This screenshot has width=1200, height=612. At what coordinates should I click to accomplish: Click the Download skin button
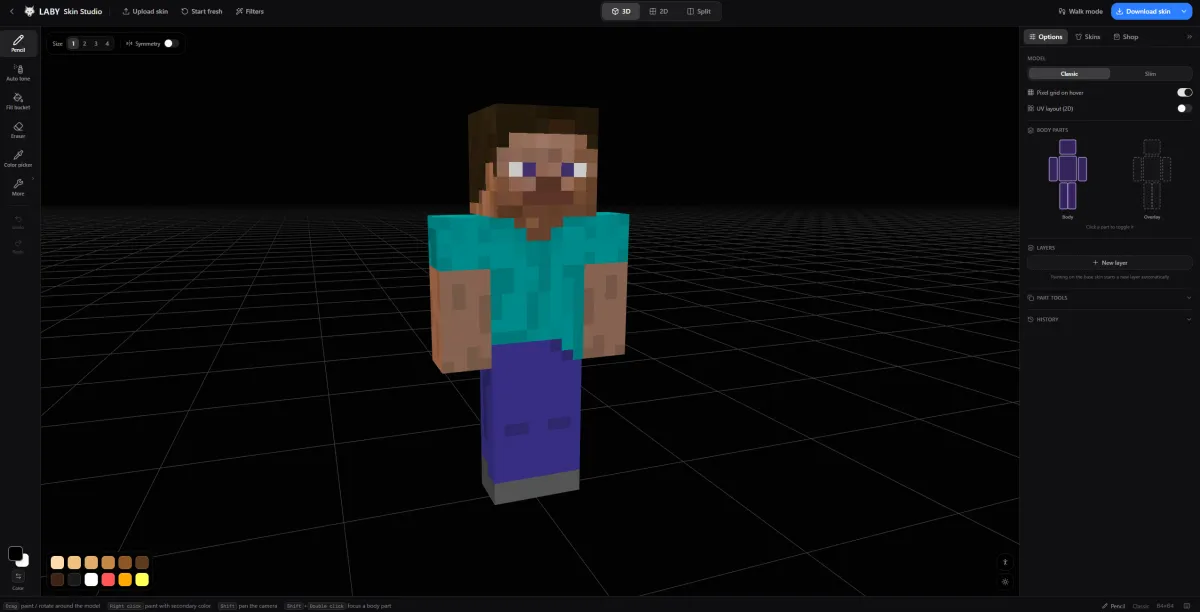coord(1143,11)
